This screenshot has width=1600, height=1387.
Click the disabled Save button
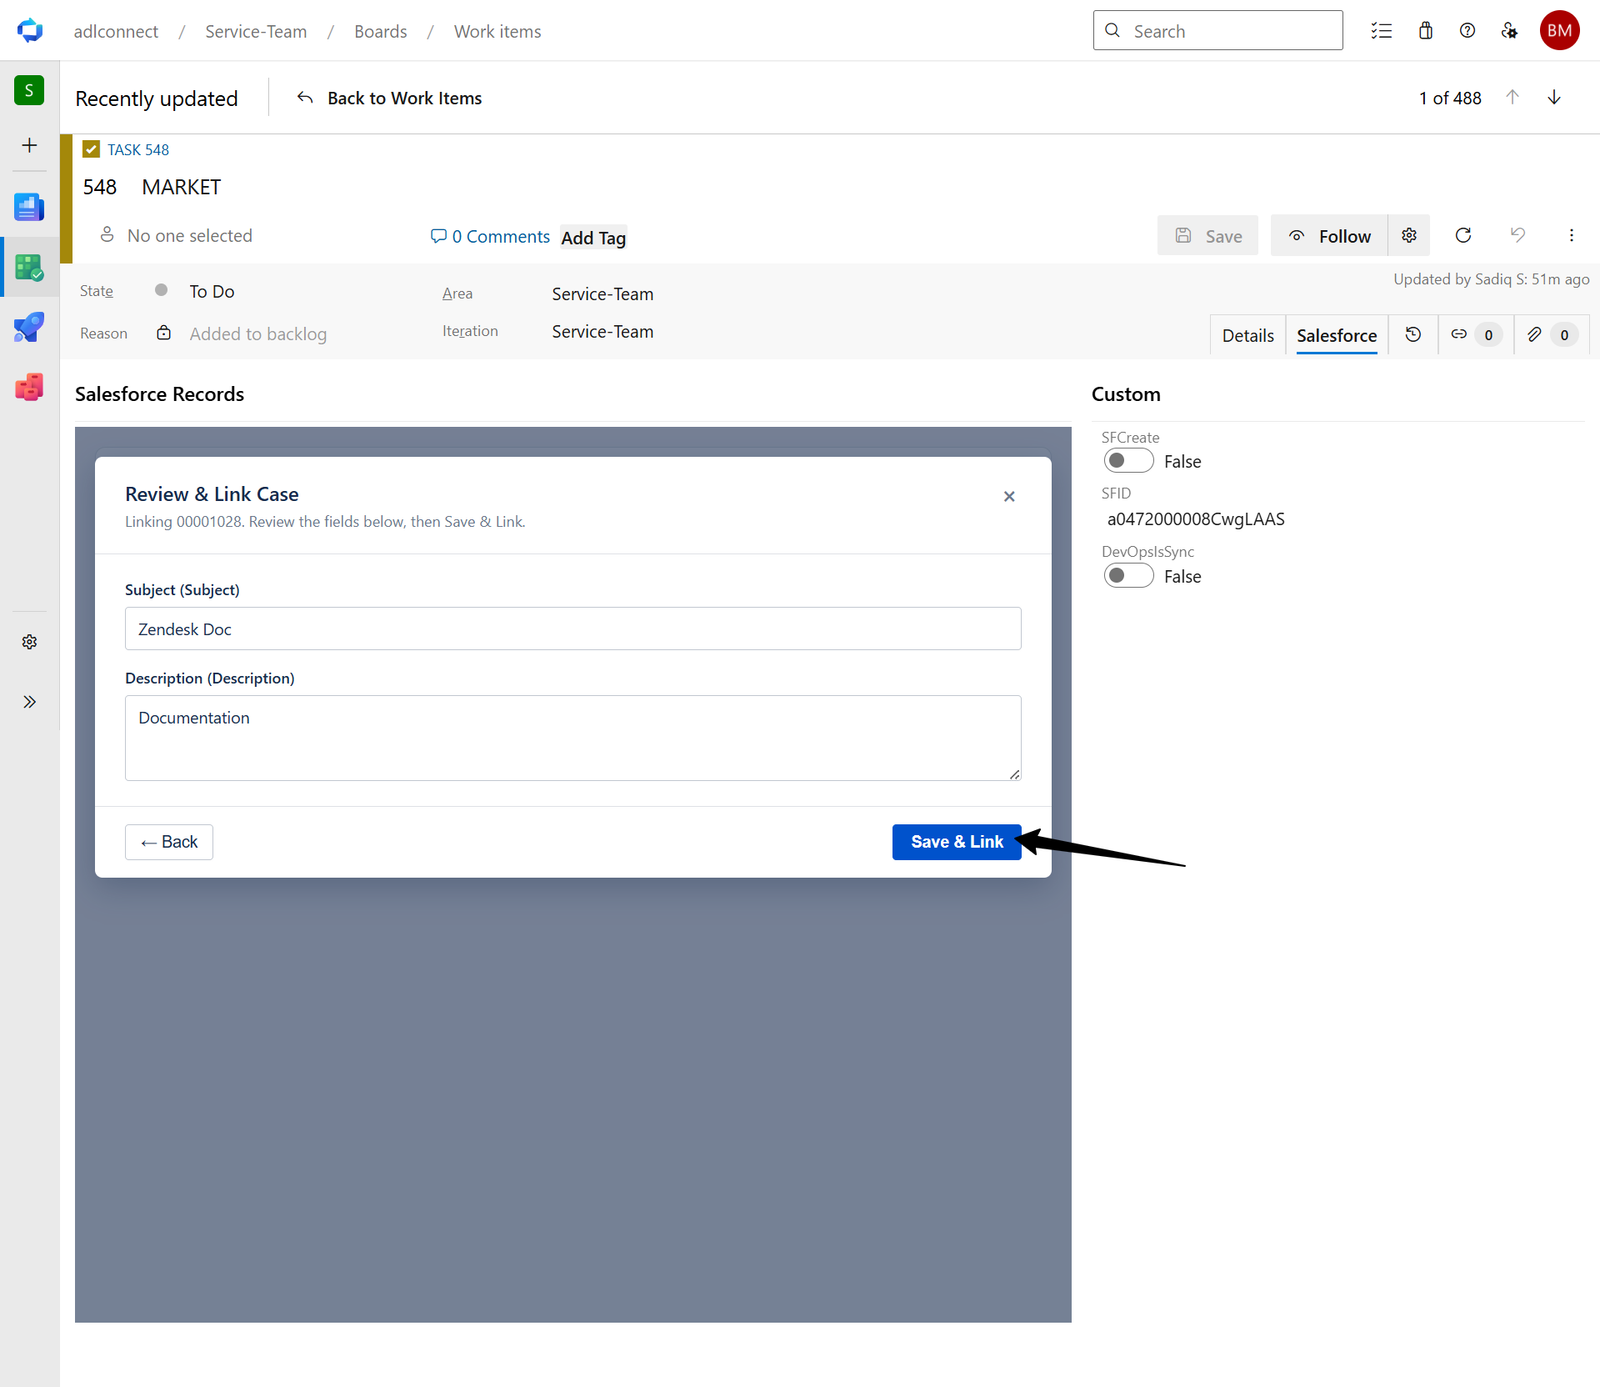point(1207,235)
